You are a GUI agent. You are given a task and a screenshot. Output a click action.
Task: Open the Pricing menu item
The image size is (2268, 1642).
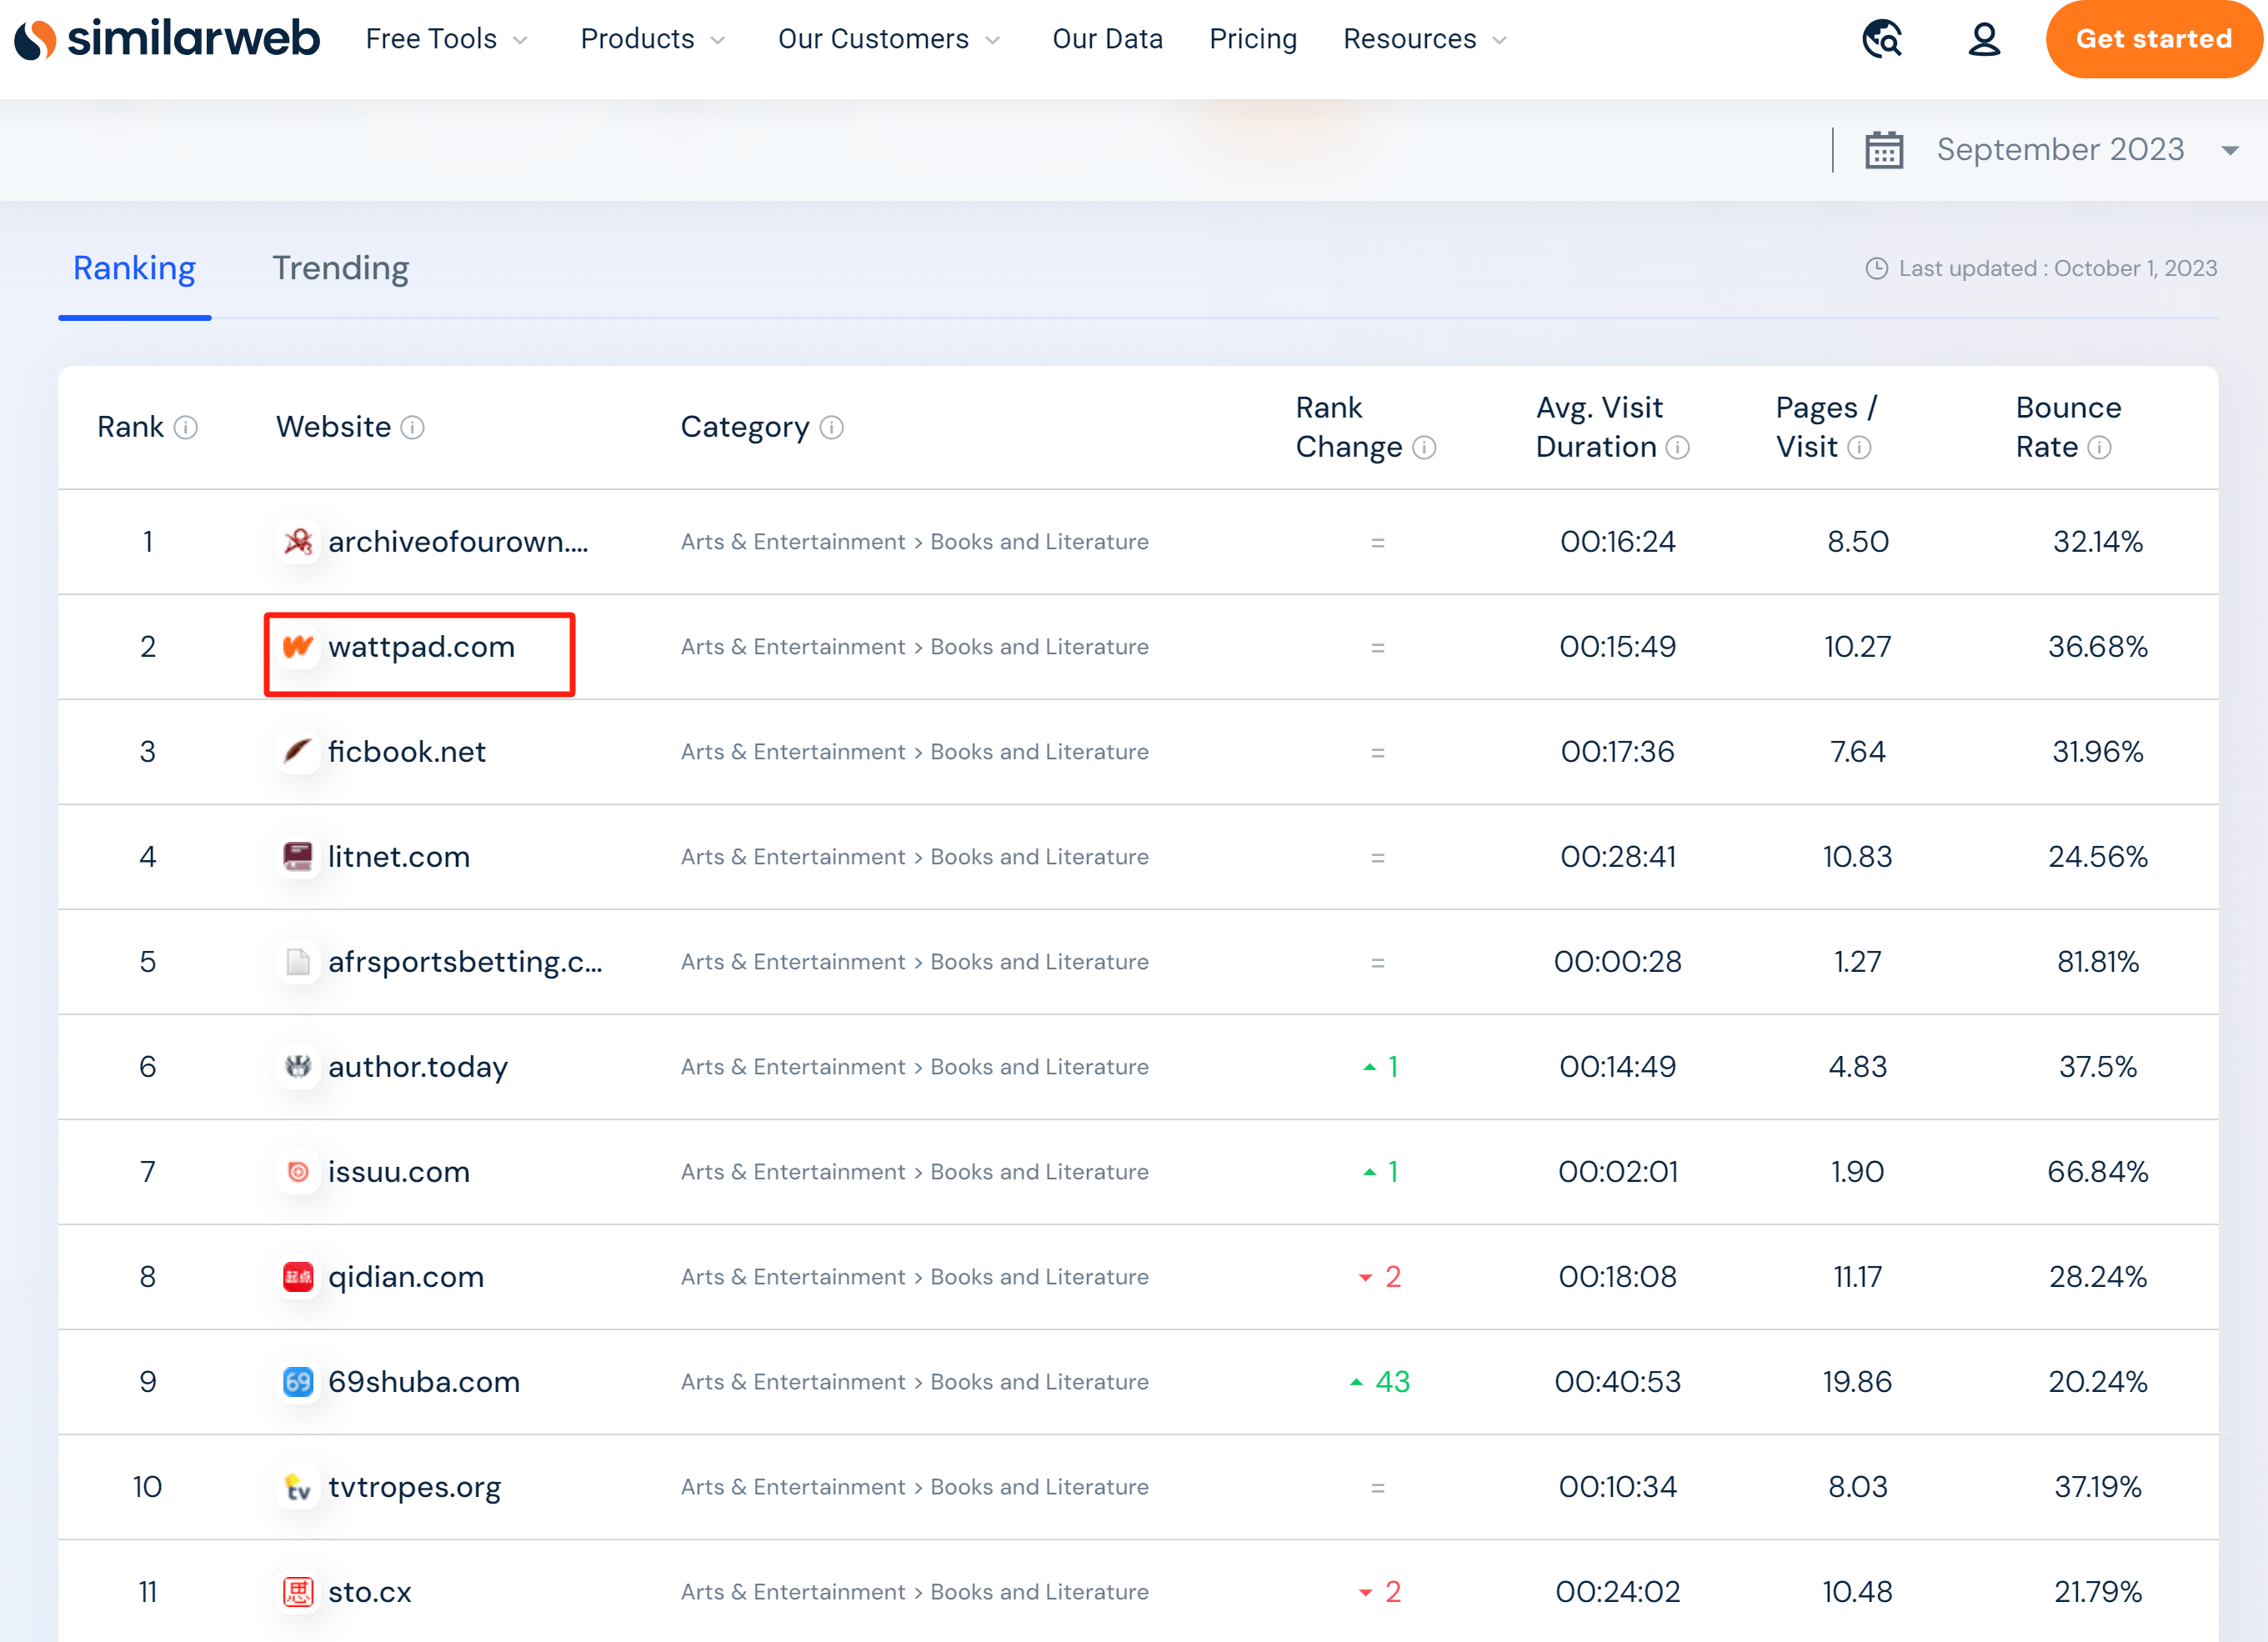1252,39
